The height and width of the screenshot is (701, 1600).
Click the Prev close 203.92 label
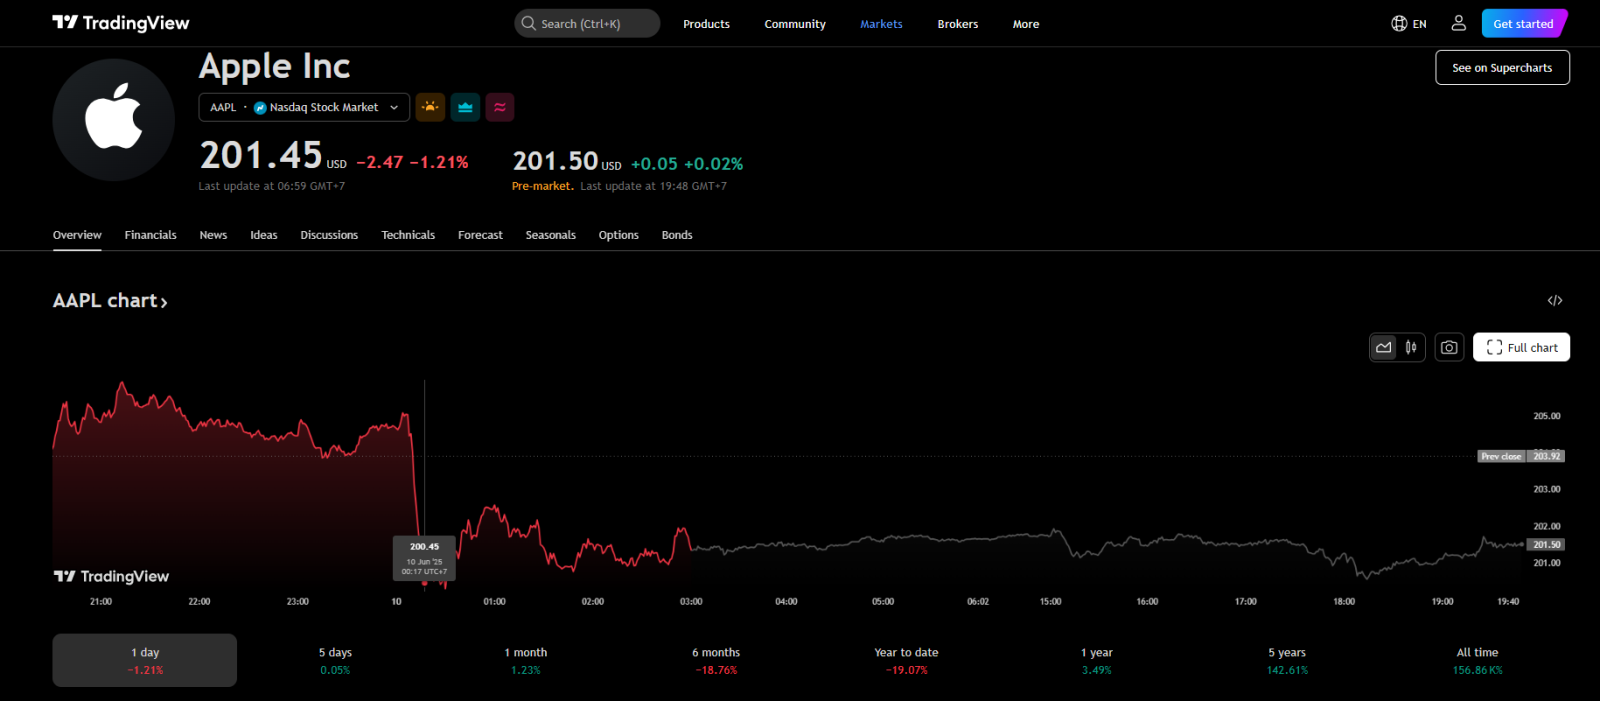[x=1521, y=456]
